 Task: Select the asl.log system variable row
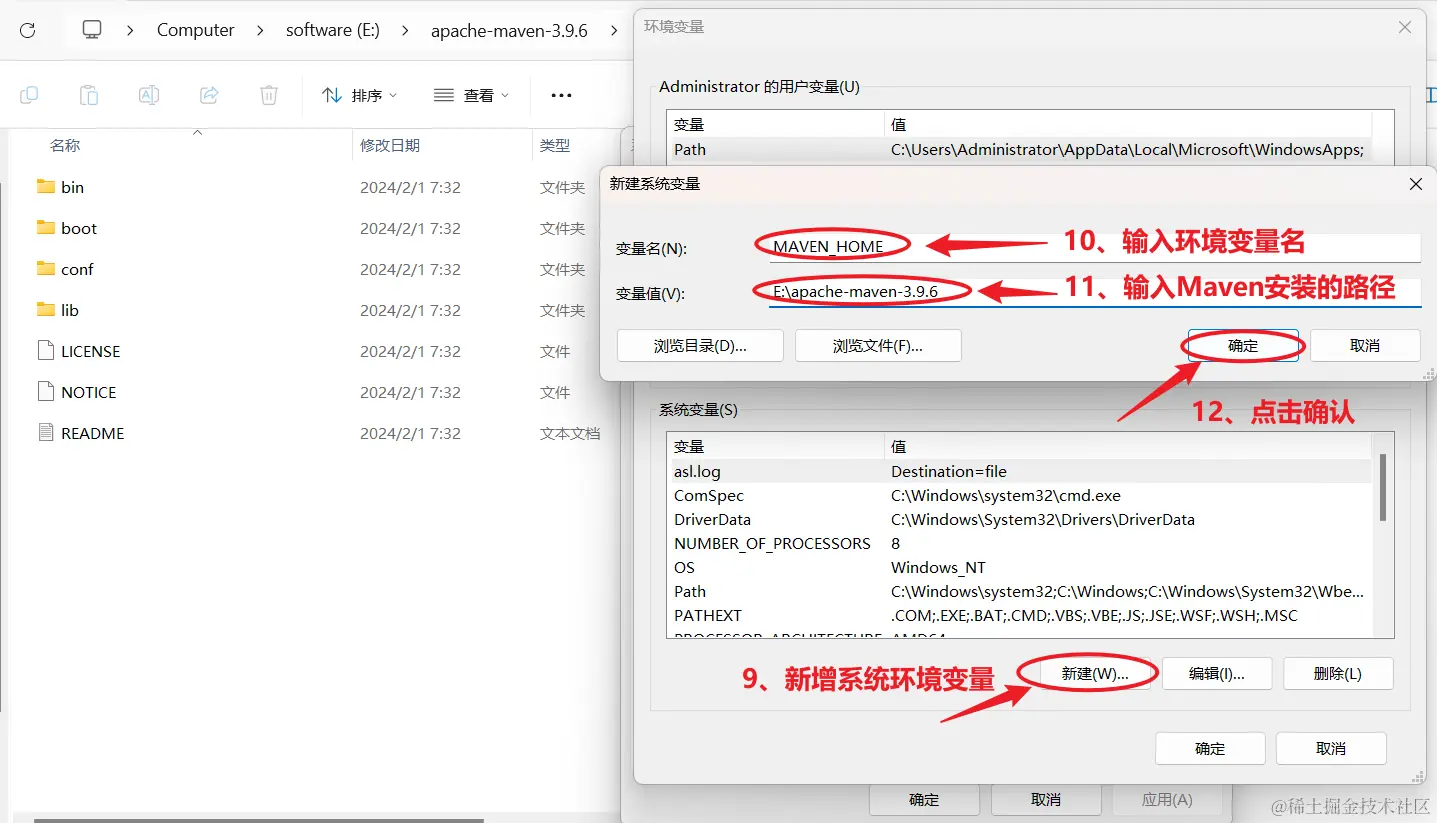(x=1020, y=471)
